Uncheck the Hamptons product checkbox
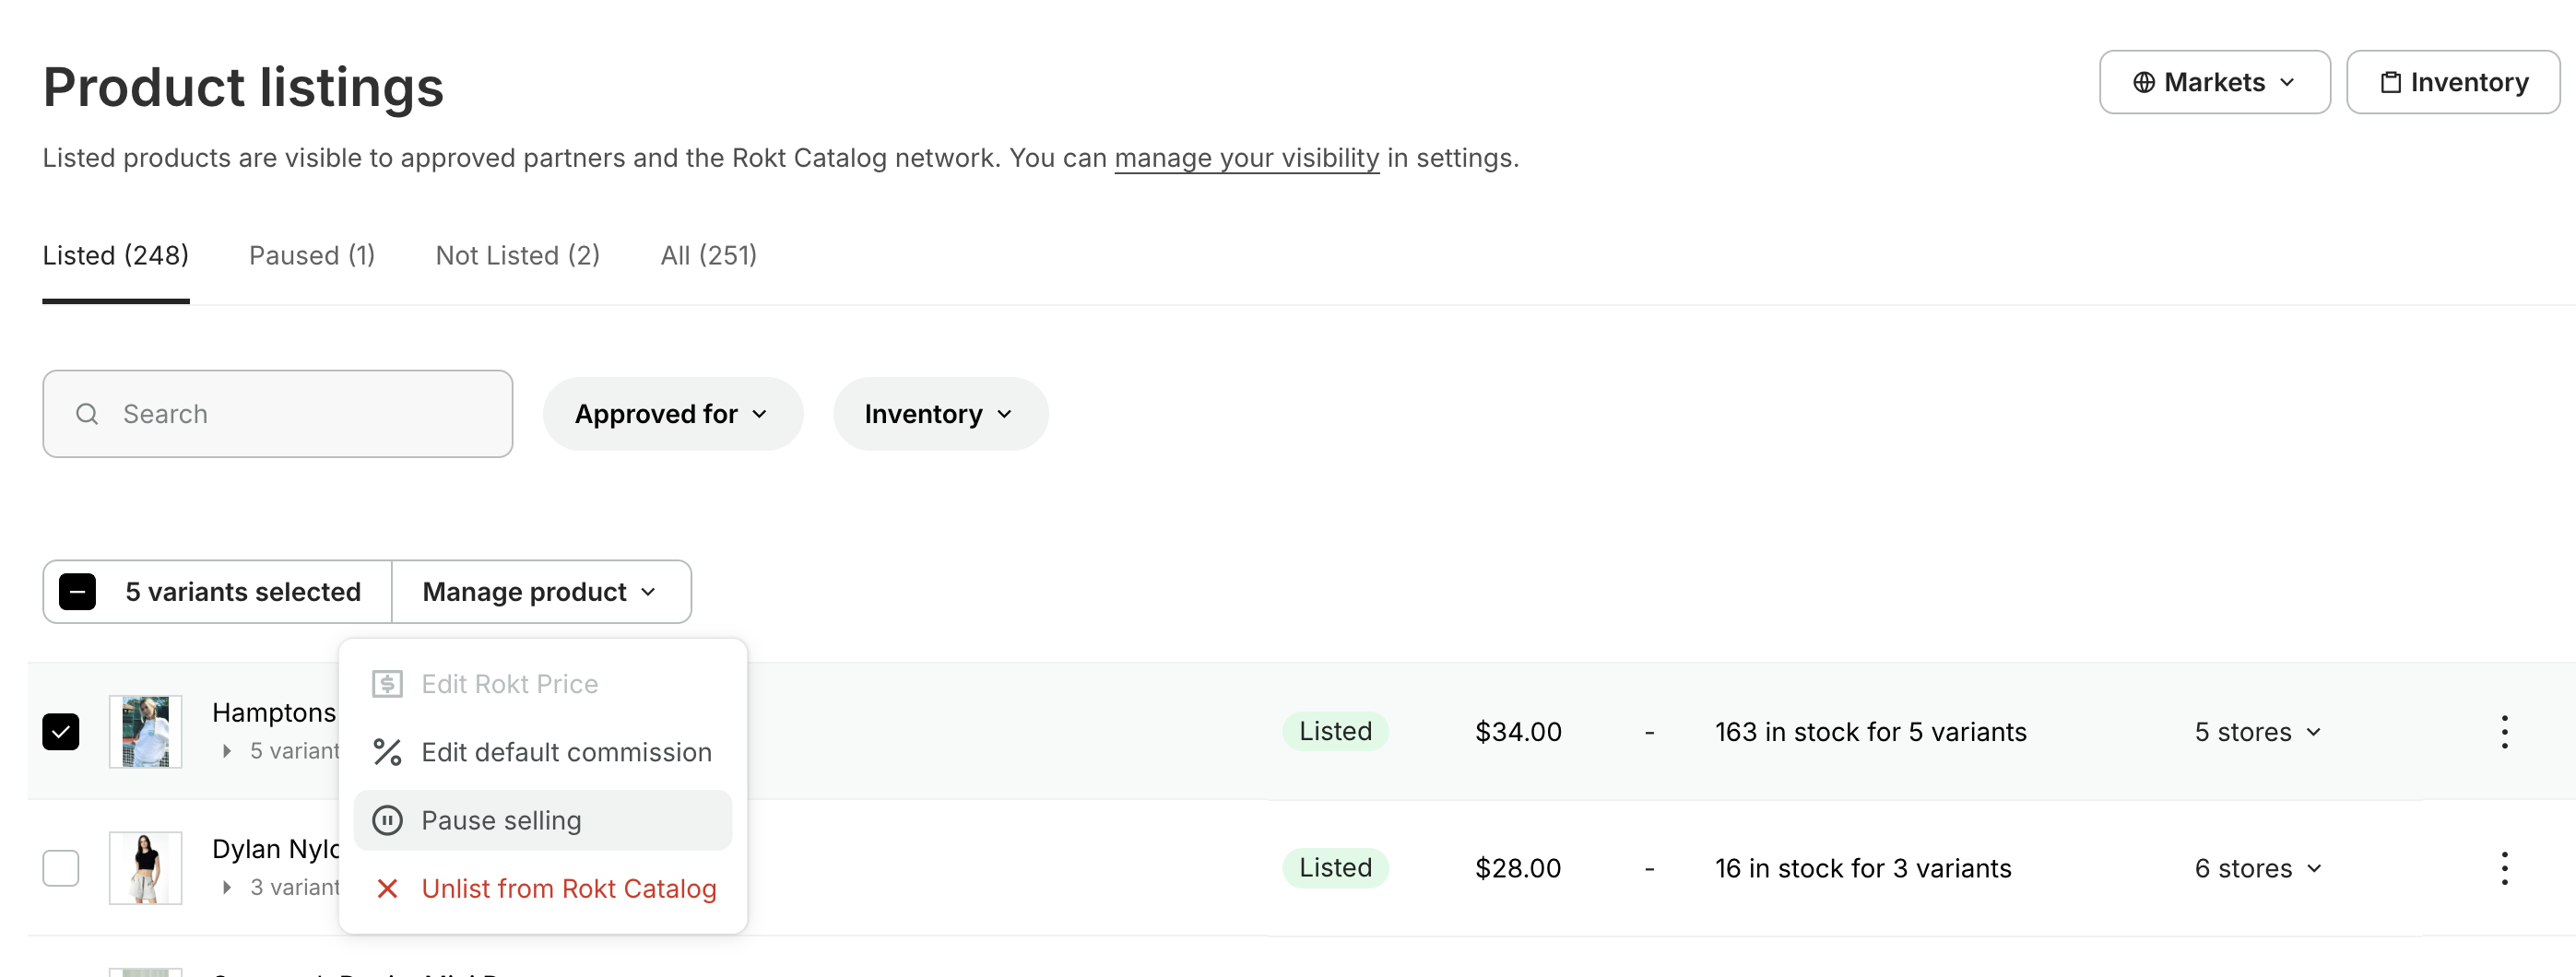 (61, 732)
